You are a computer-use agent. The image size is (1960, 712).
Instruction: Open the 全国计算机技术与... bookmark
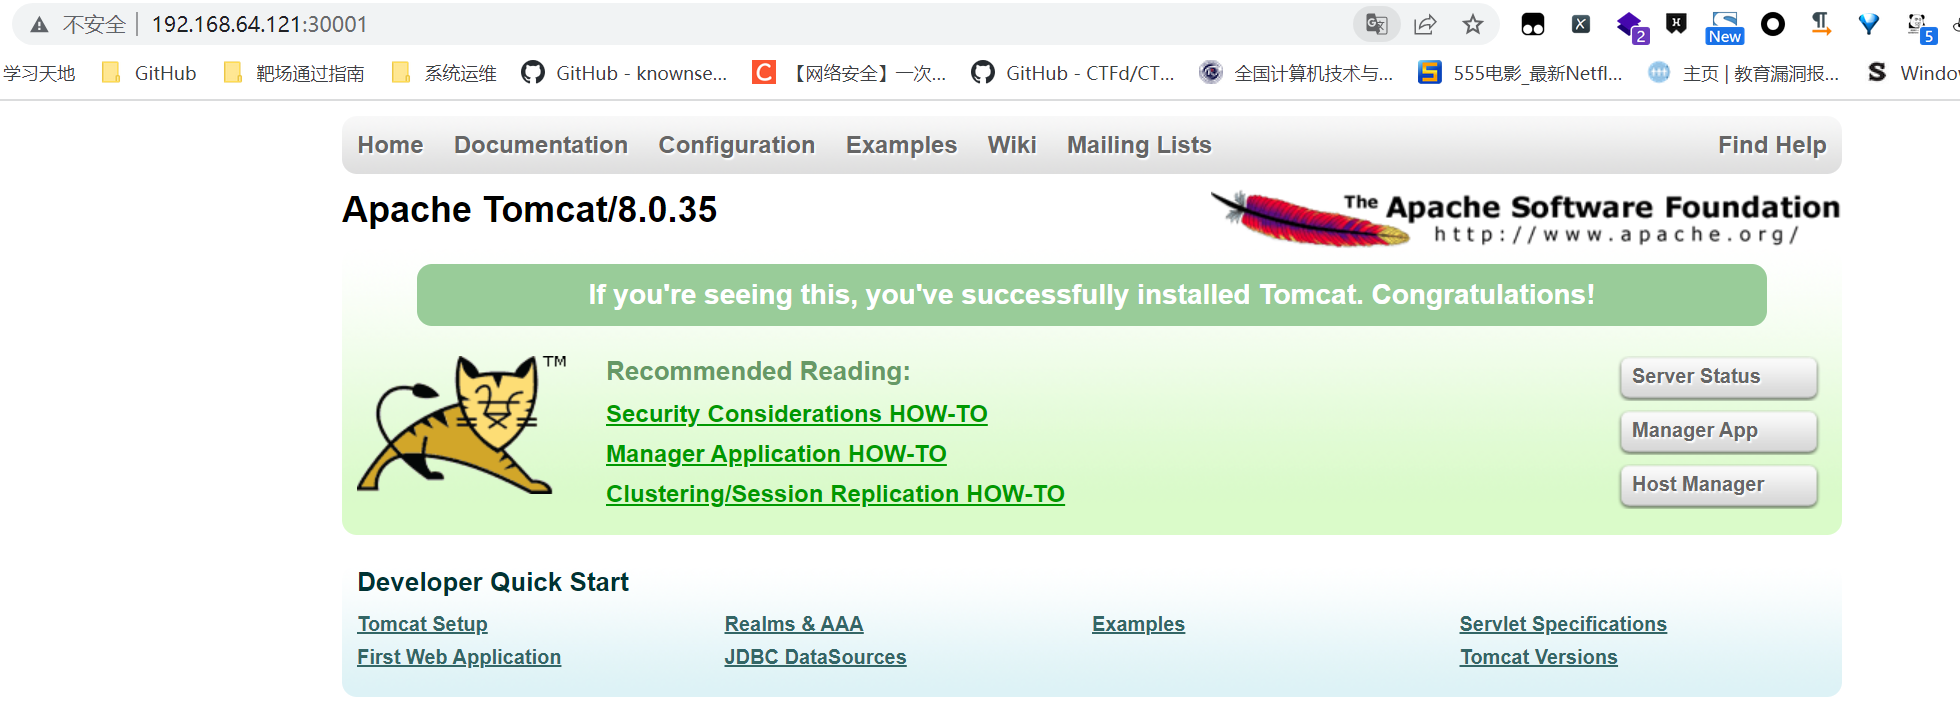click(1296, 72)
